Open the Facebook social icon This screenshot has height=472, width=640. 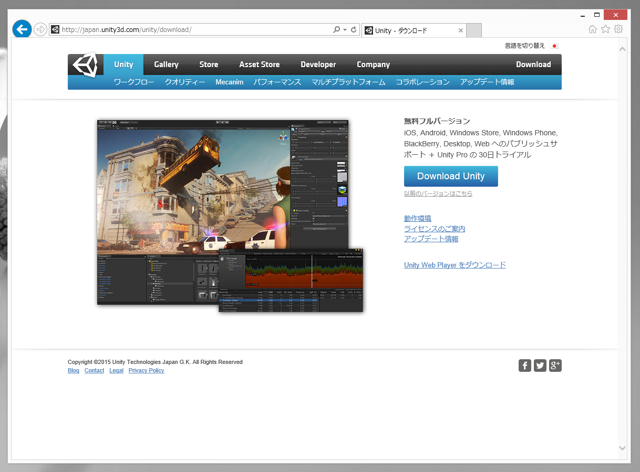(524, 365)
